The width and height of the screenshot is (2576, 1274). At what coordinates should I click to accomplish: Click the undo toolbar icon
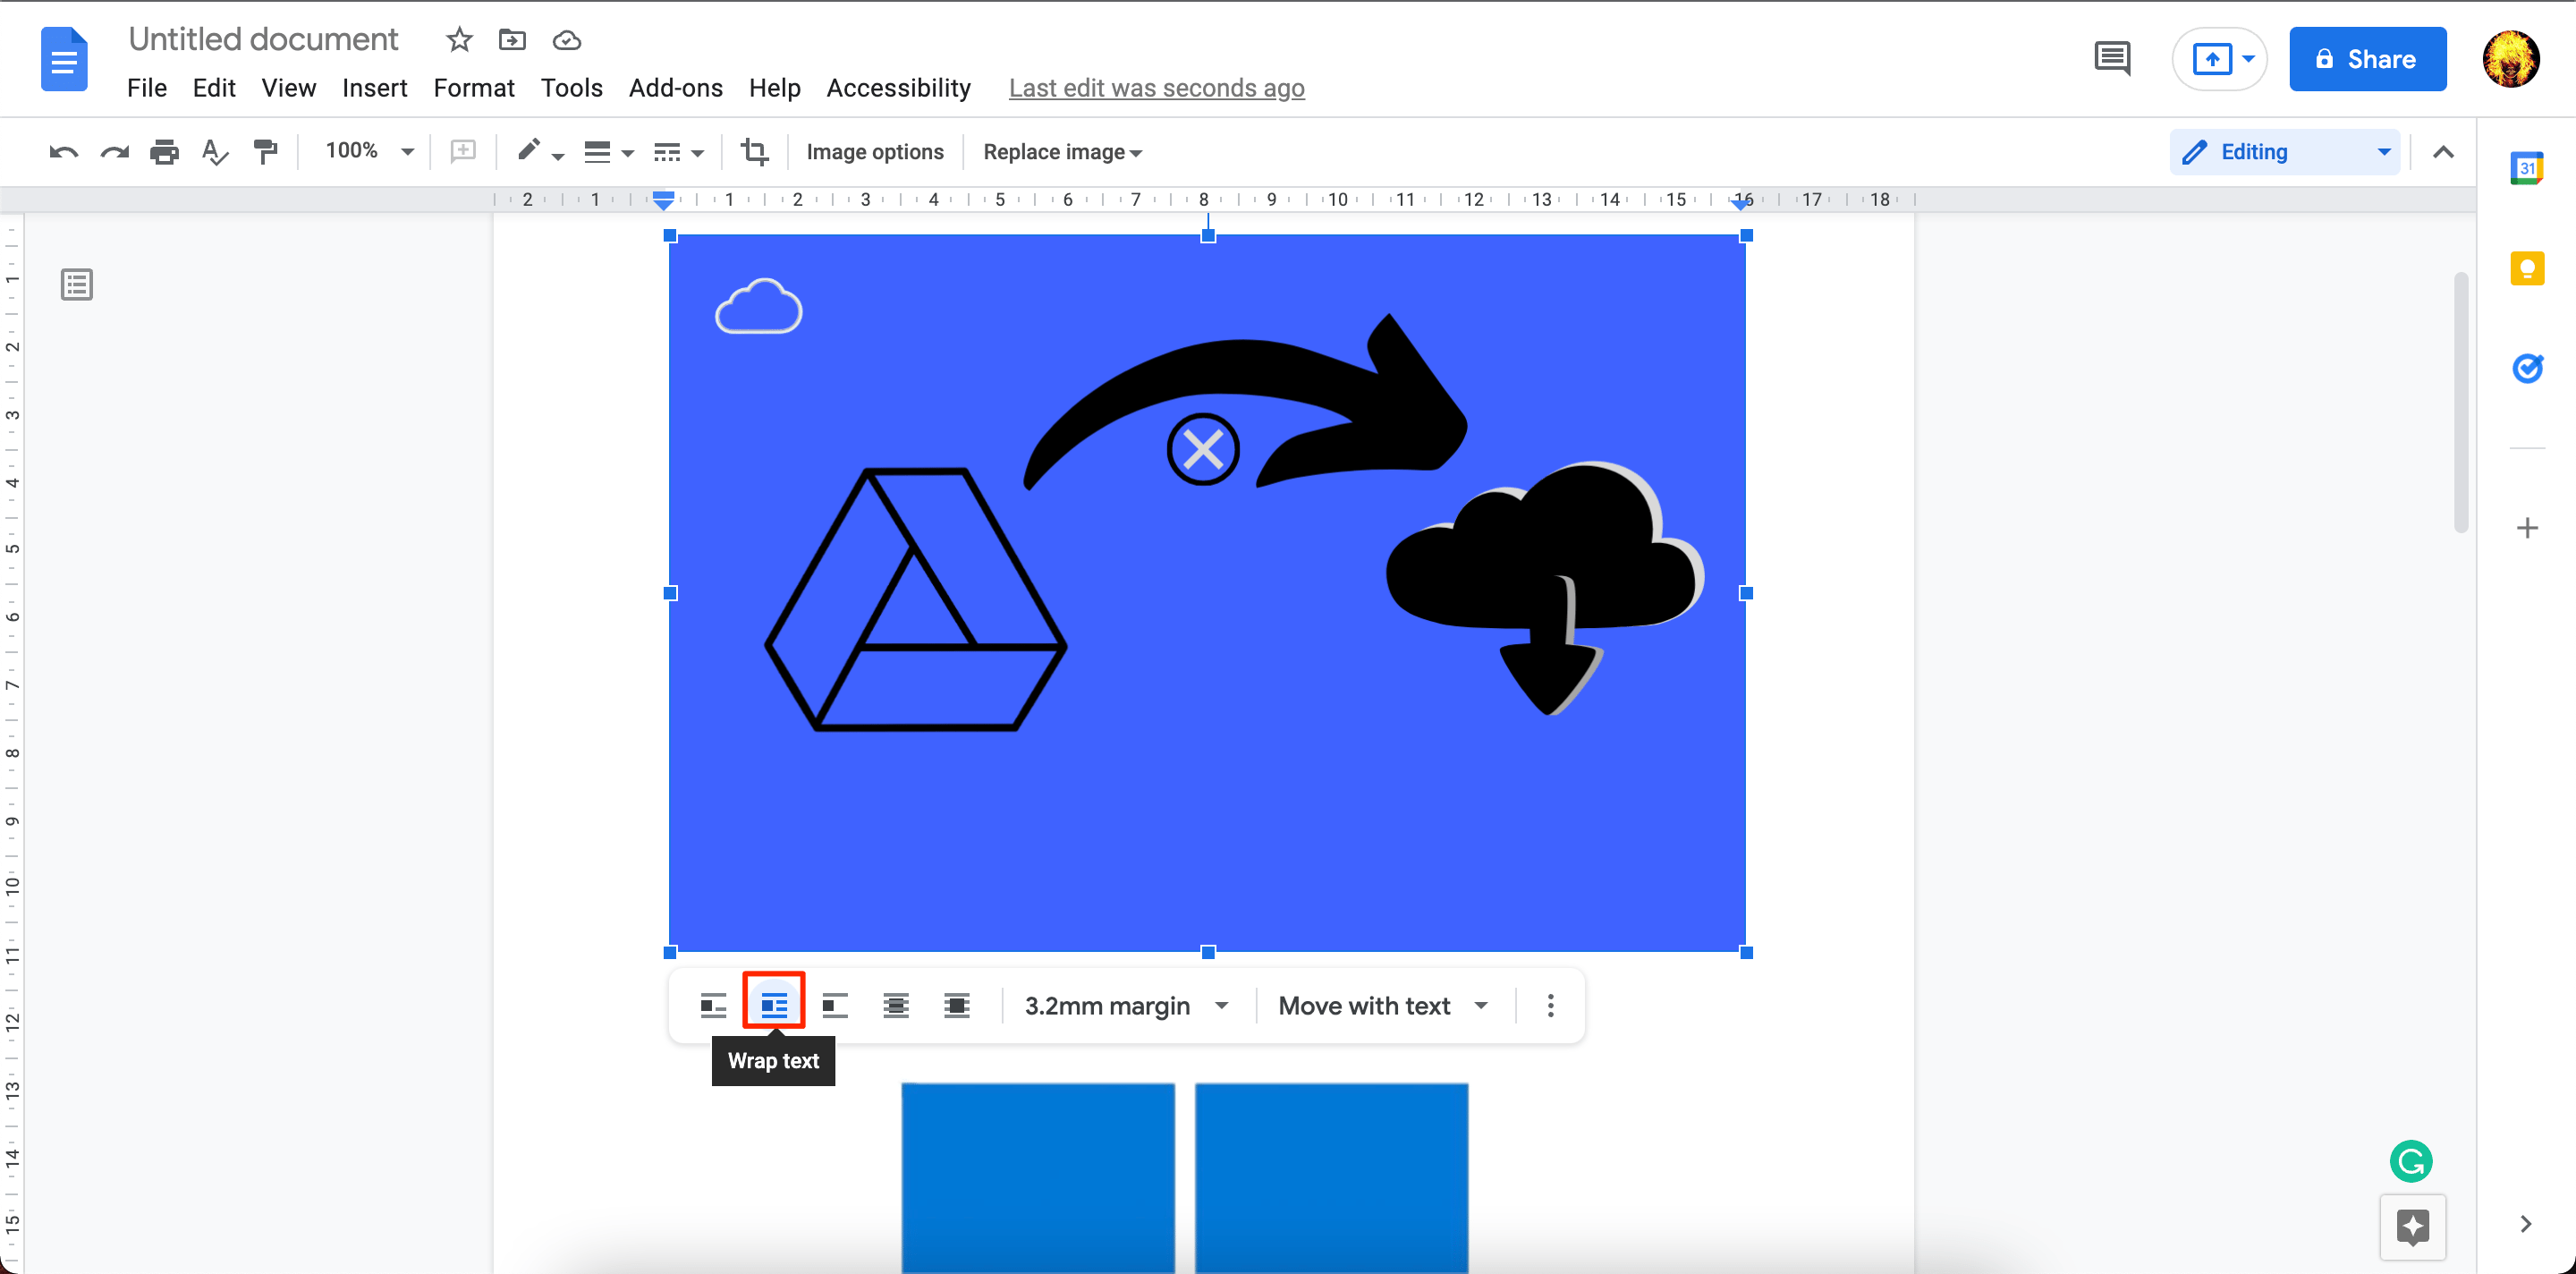click(59, 151)
